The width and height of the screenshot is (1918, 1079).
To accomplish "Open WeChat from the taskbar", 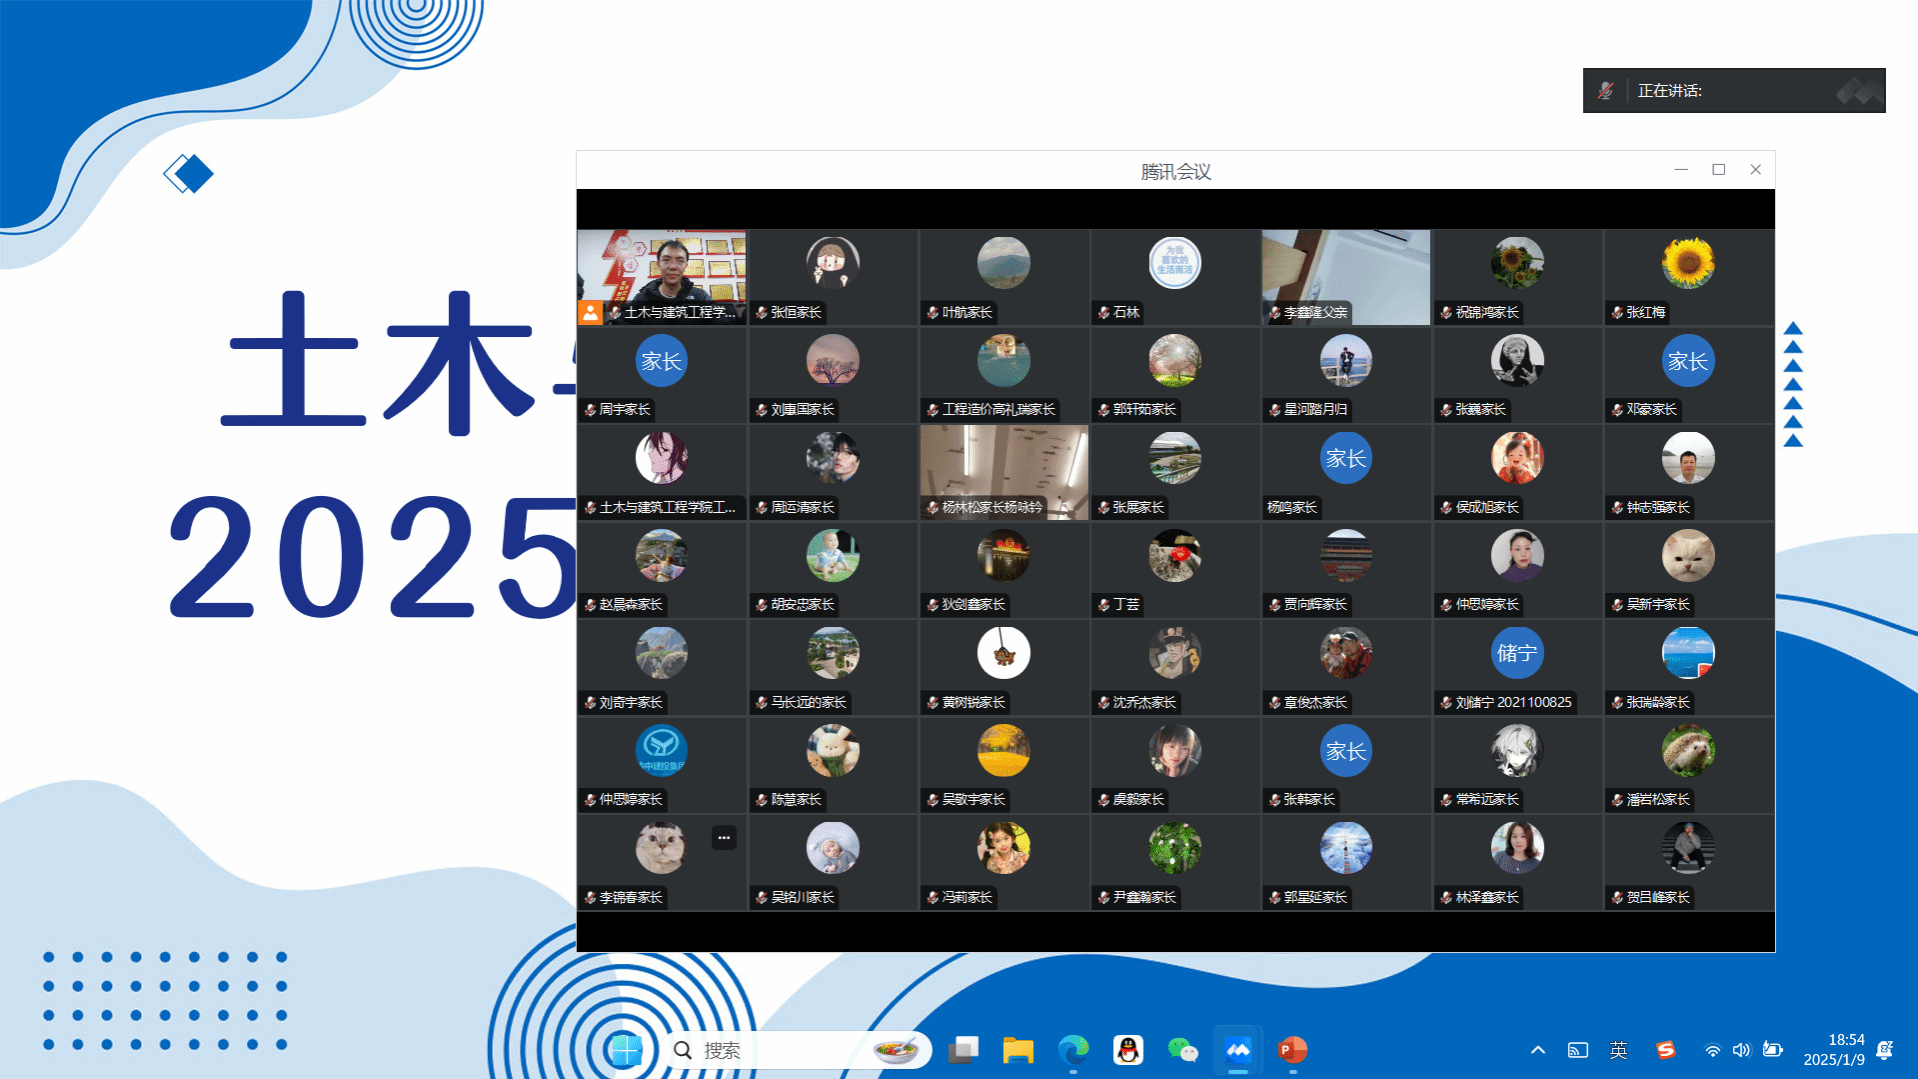I will click(1182, 1050).
